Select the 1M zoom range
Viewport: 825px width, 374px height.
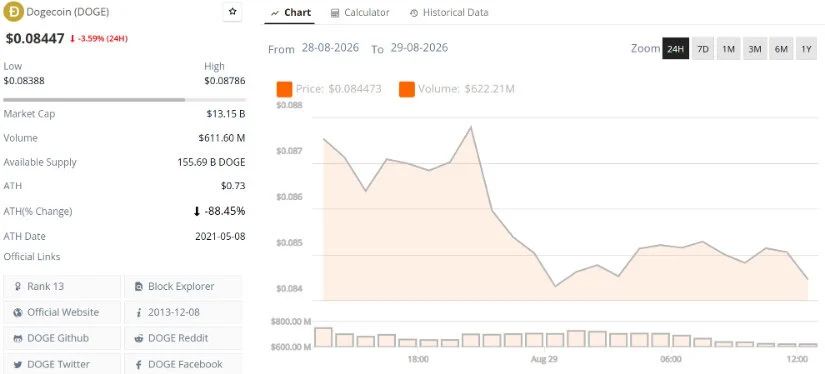(728, 49)
